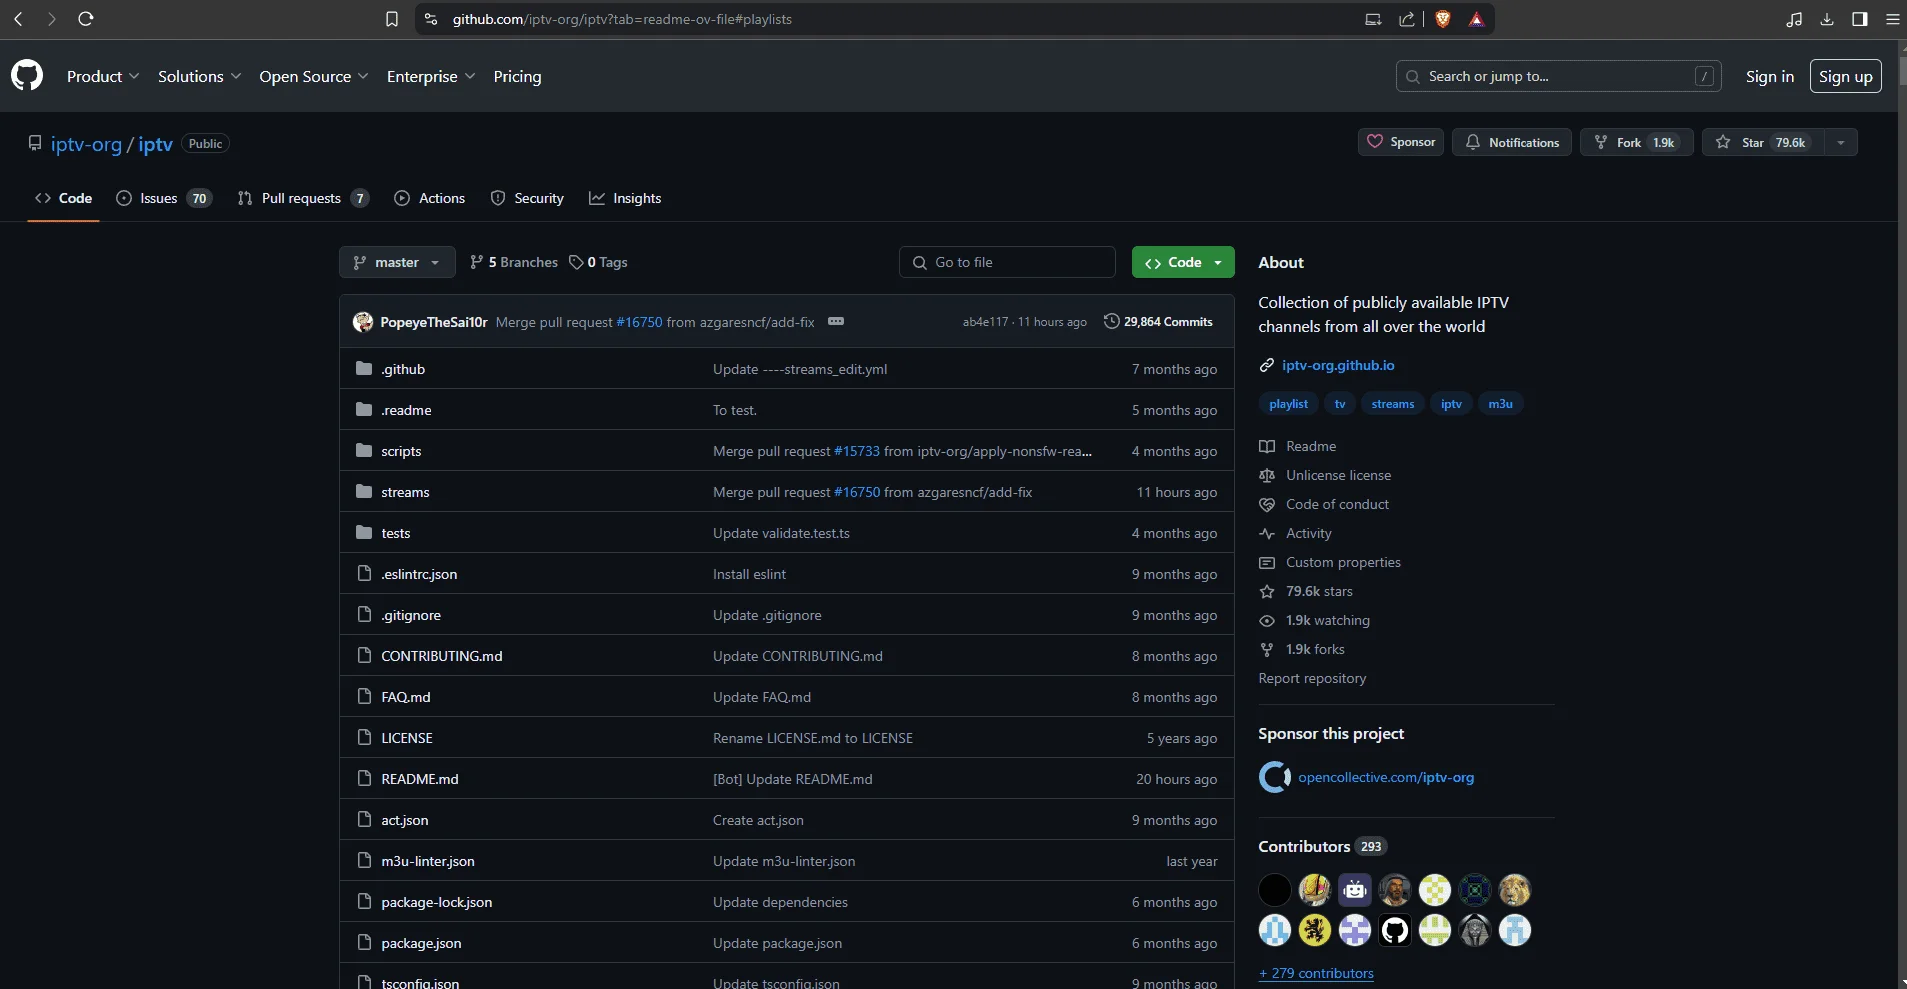Open the LICENSE file
Screen dimensions: 1907x989
pyautogui.click(x=407, y=738)
